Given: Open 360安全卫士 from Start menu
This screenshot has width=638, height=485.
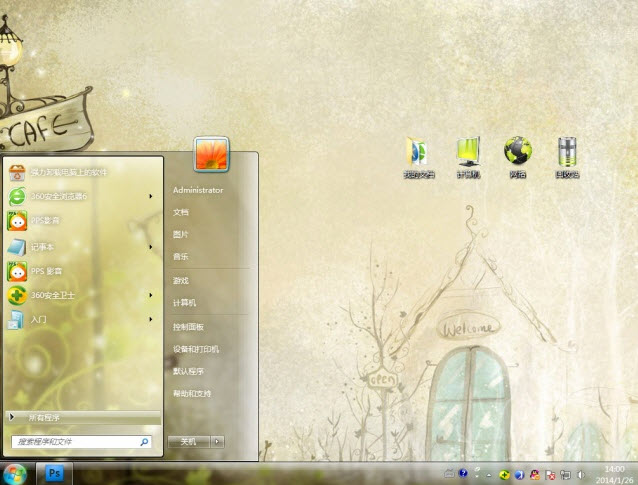Looking at the screenshot, I should click(81, 295).
